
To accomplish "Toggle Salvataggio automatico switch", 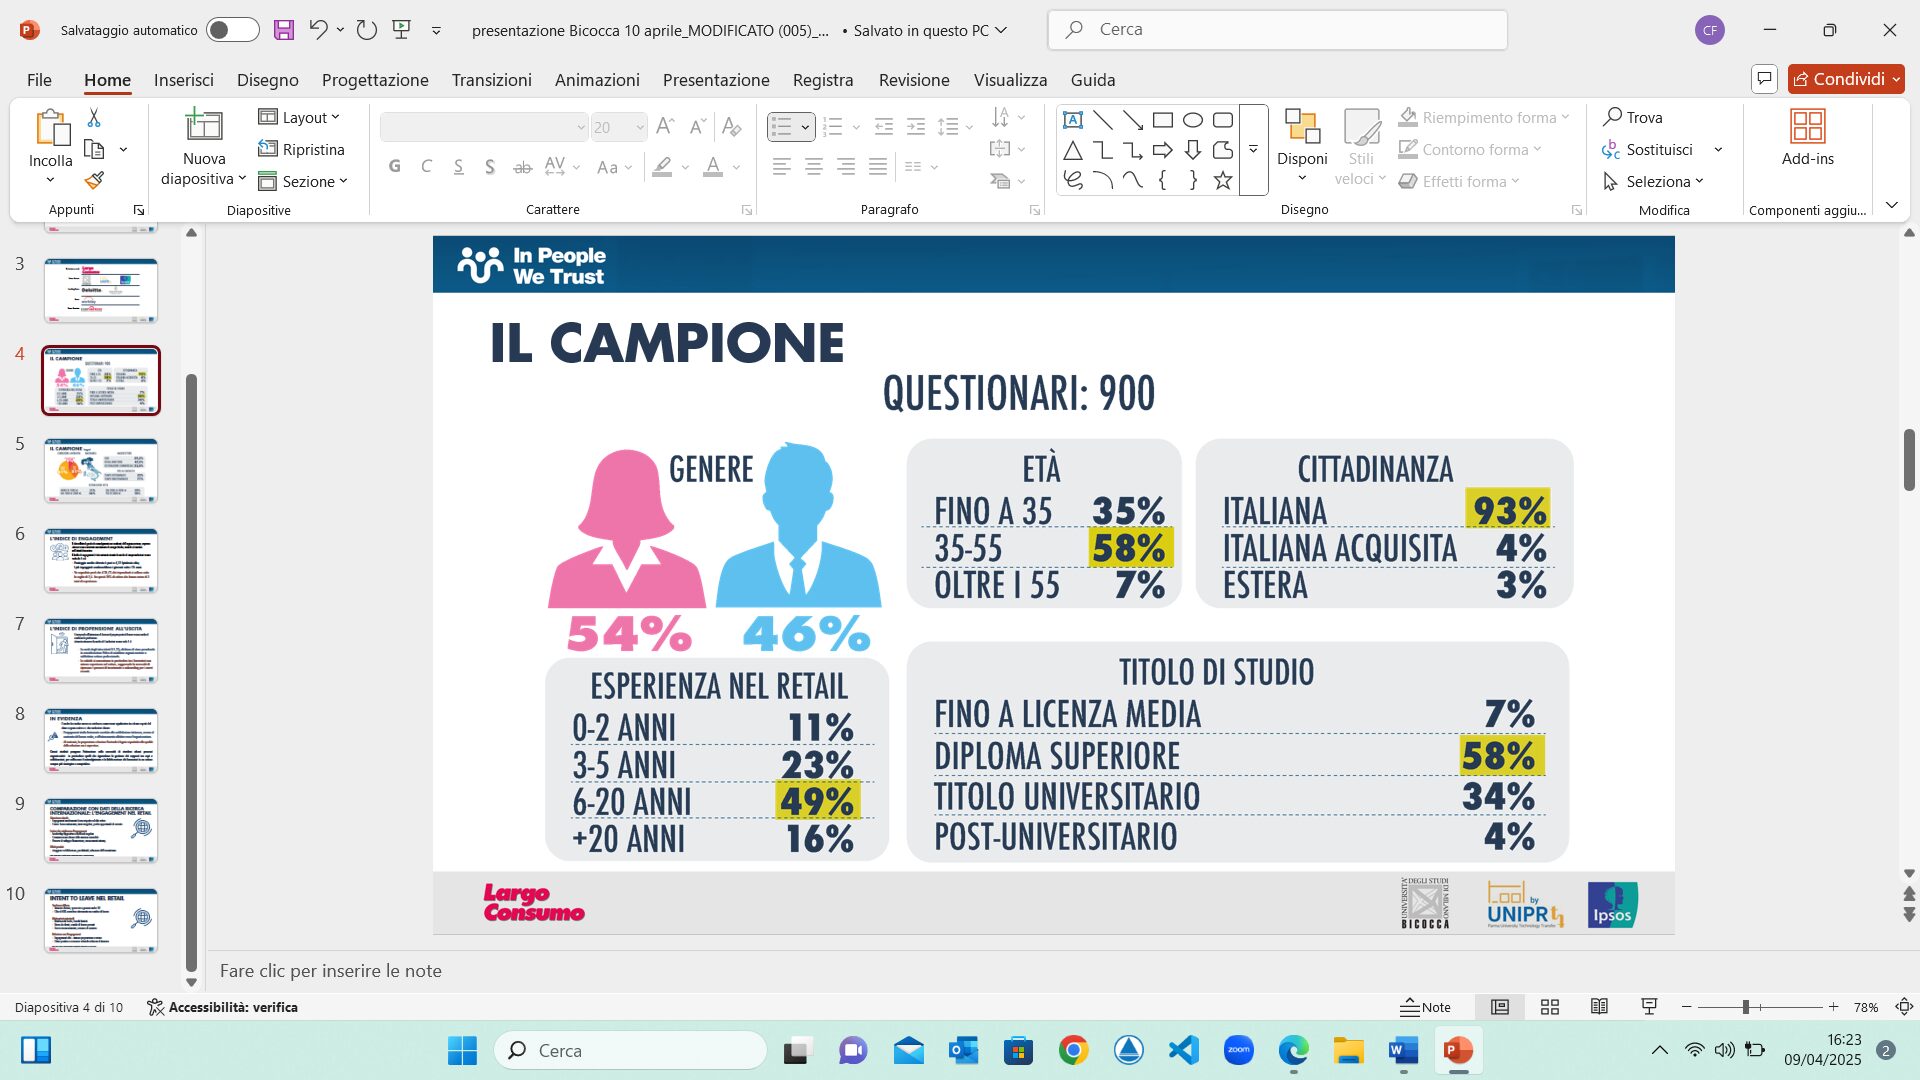I will pyautogui.click(x=232, y=30).
